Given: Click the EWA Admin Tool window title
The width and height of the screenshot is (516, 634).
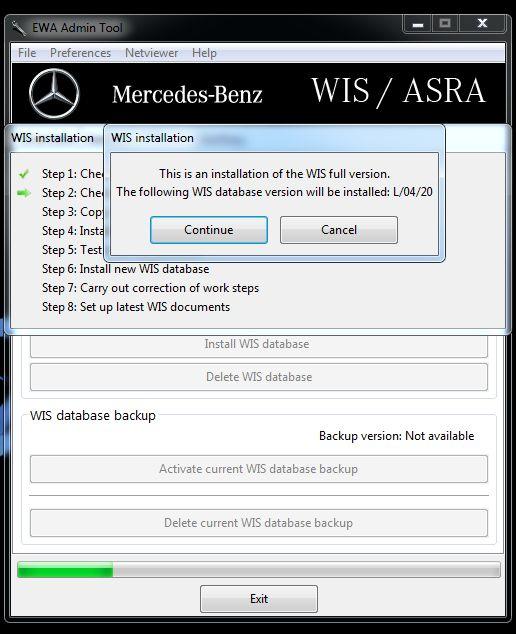Looking at the screenshot, I should pos(77,28).
